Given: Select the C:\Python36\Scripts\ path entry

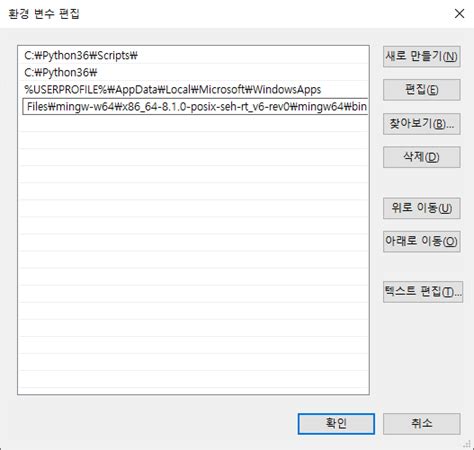Looking at the screenshot, I should pyautogui.click(x=194, y=55).
